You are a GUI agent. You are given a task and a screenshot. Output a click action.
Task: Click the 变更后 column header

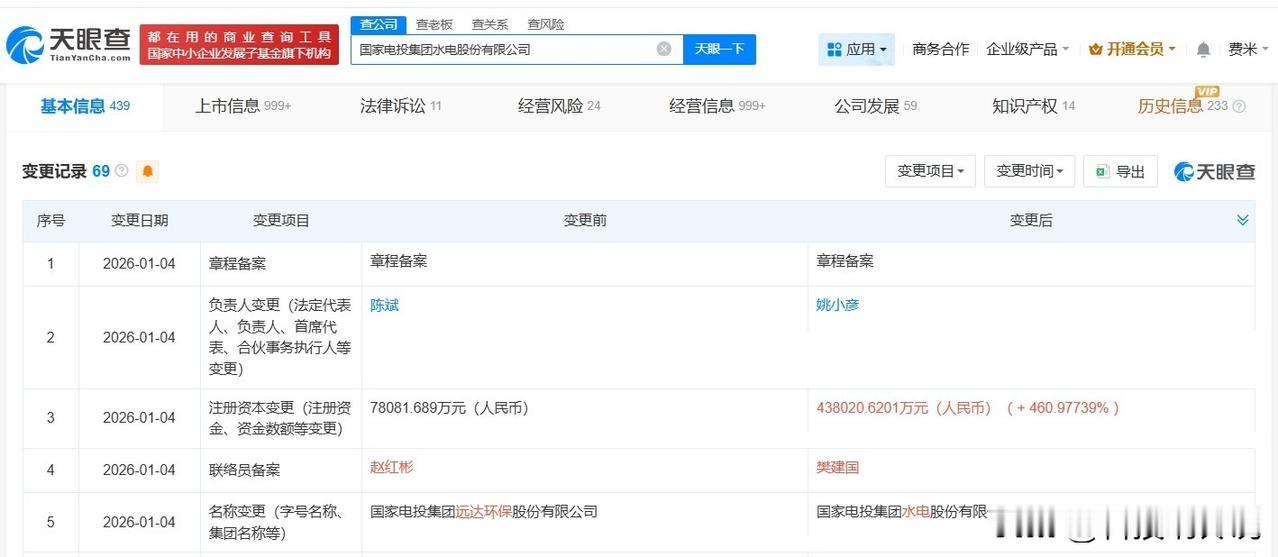pyautogui.click(x=1031, y=221)
